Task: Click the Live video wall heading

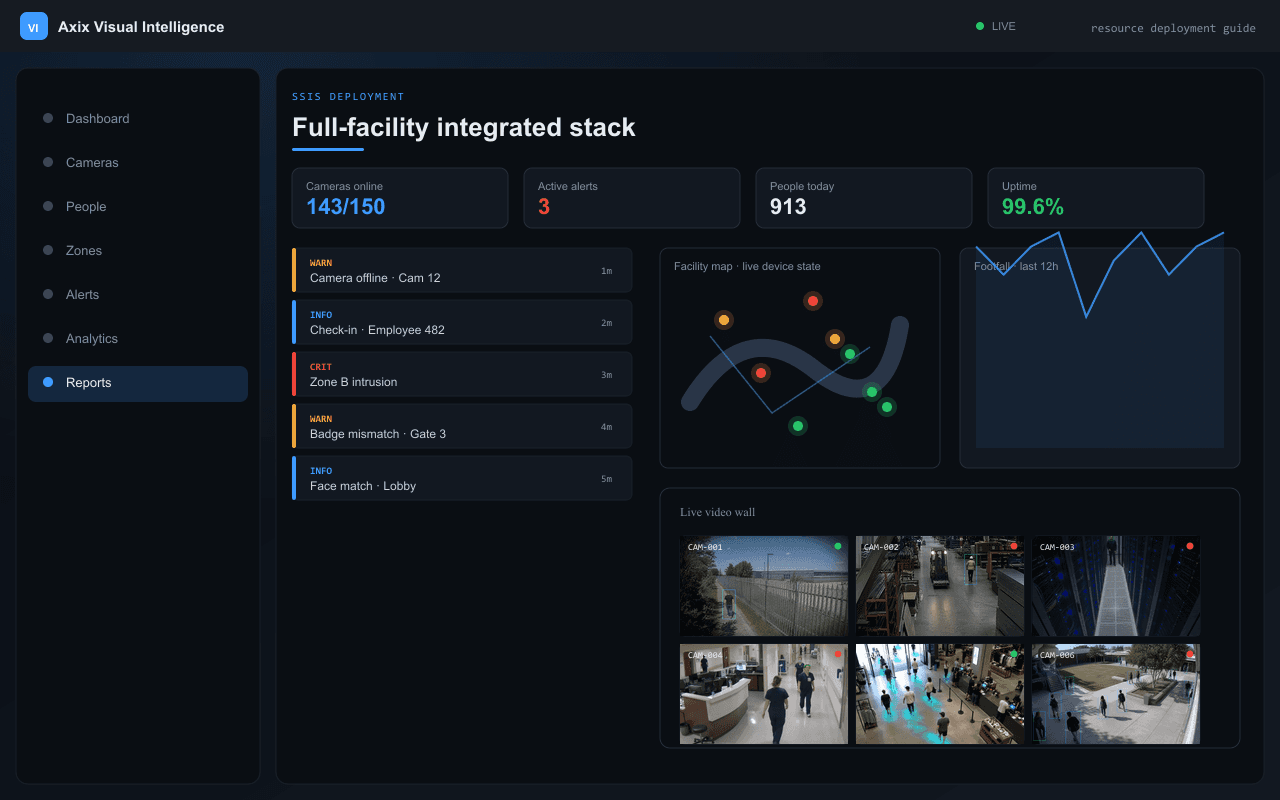Action: pos(718,512)
